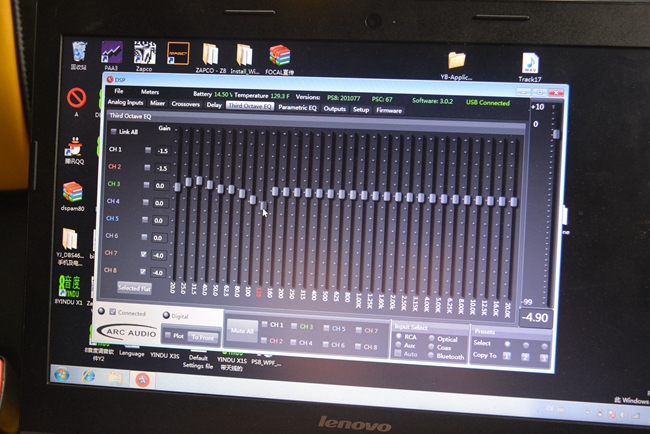Open the dspam80 archive icon
The height and width of the screenshot is (434, 650).
point(73,193)
